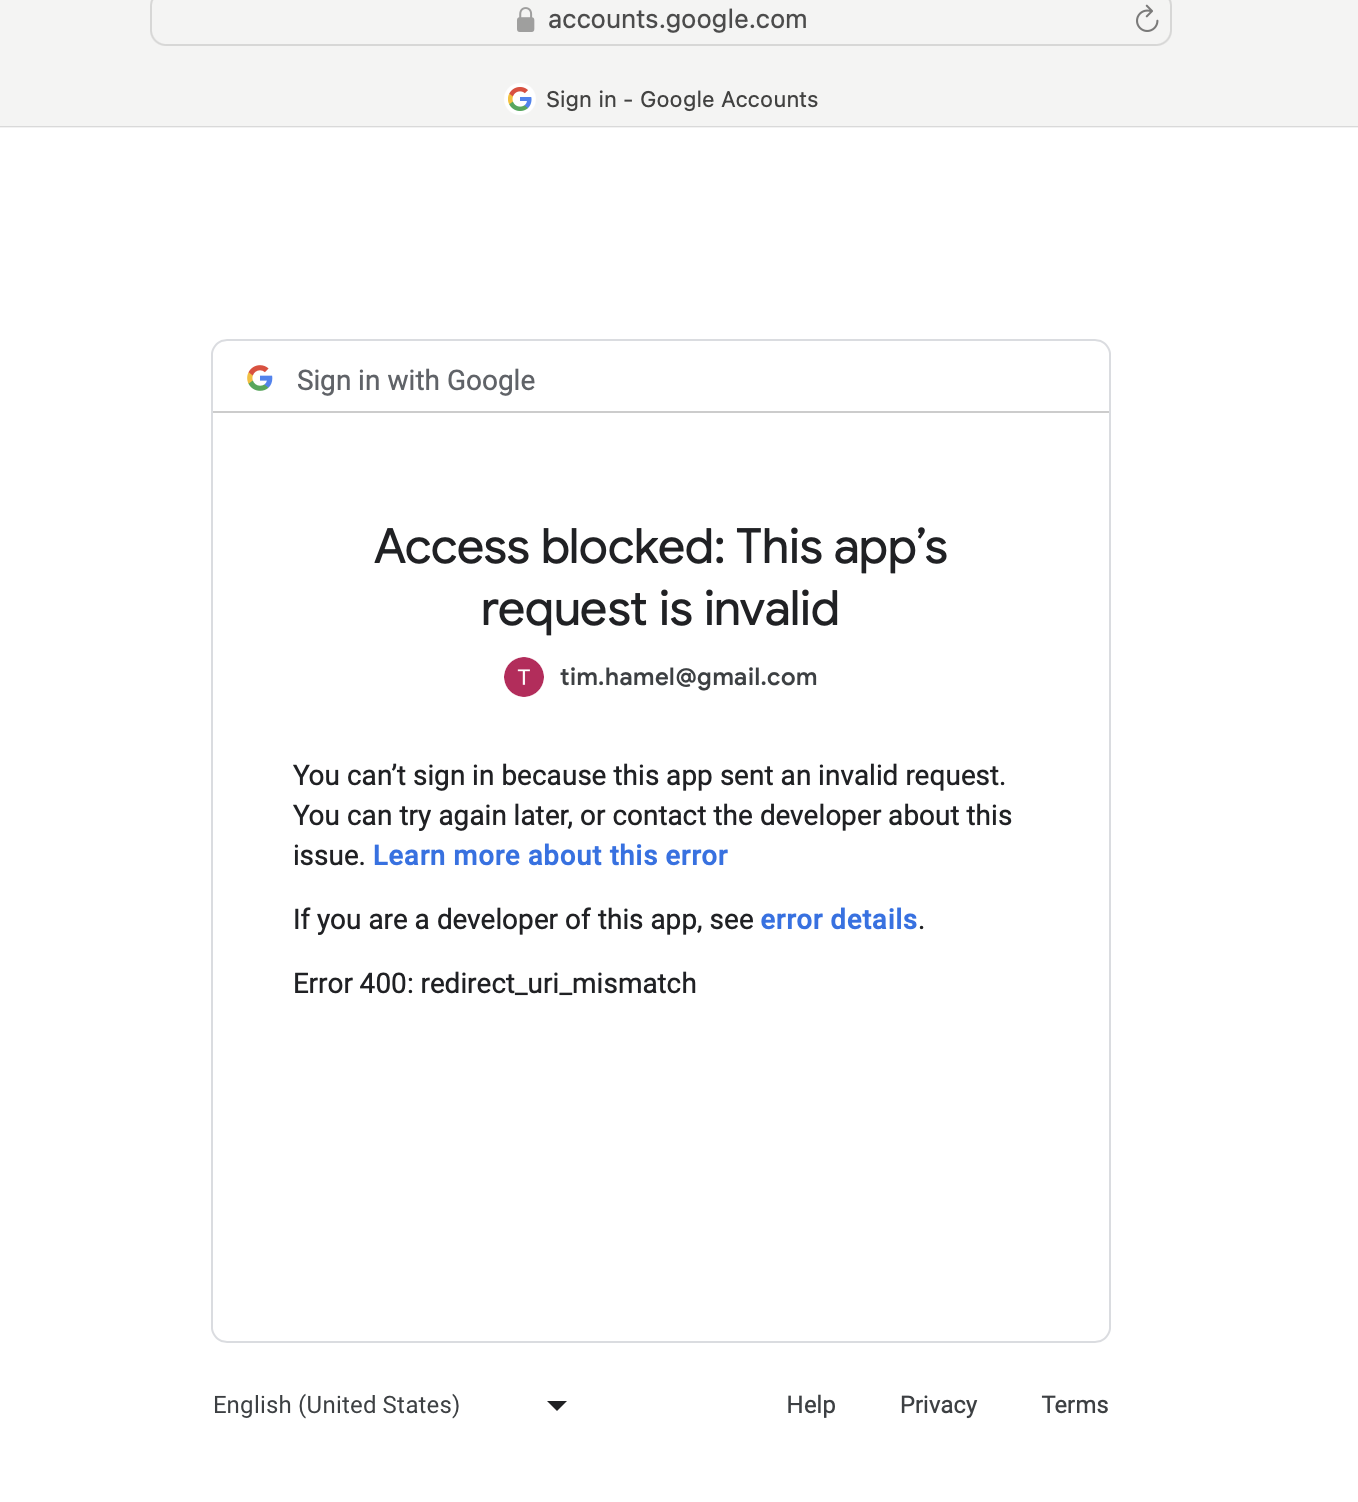Open the Help link in footer
This screenshot has height=1502, width=1358.
[810, 1405]
